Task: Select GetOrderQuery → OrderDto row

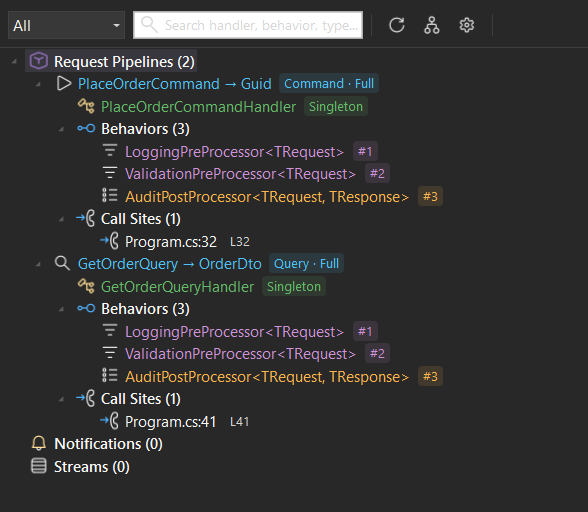Action: click(170, 264)
